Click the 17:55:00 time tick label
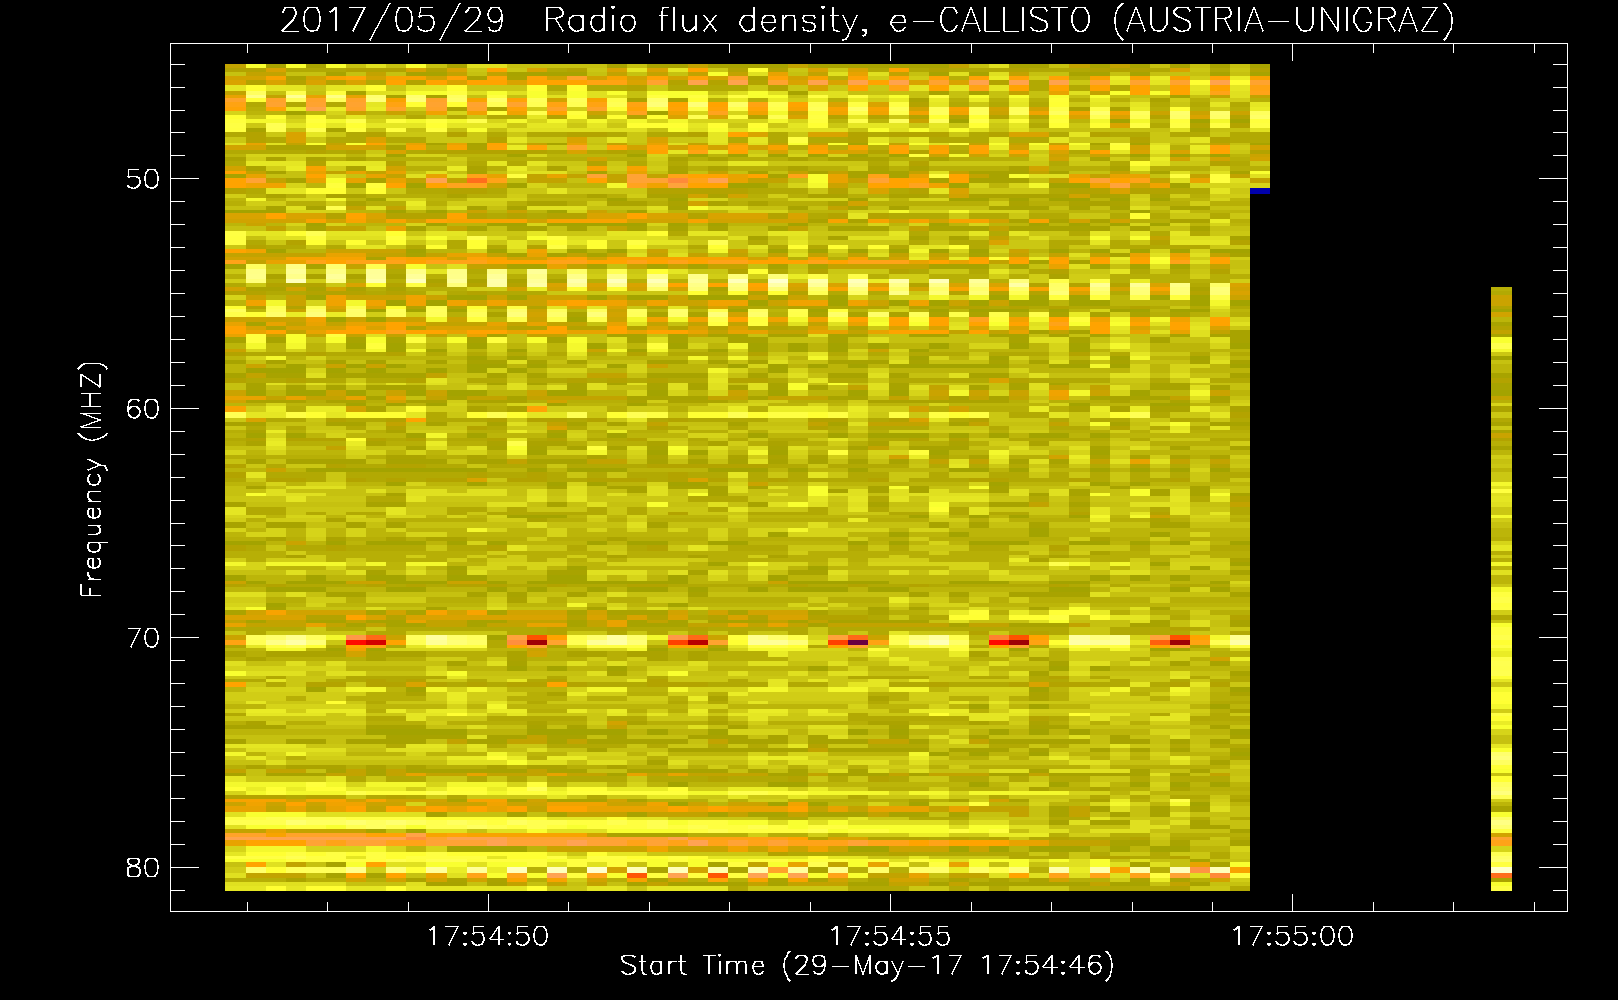The image size is (1618, 1000). coord(1292,936)
